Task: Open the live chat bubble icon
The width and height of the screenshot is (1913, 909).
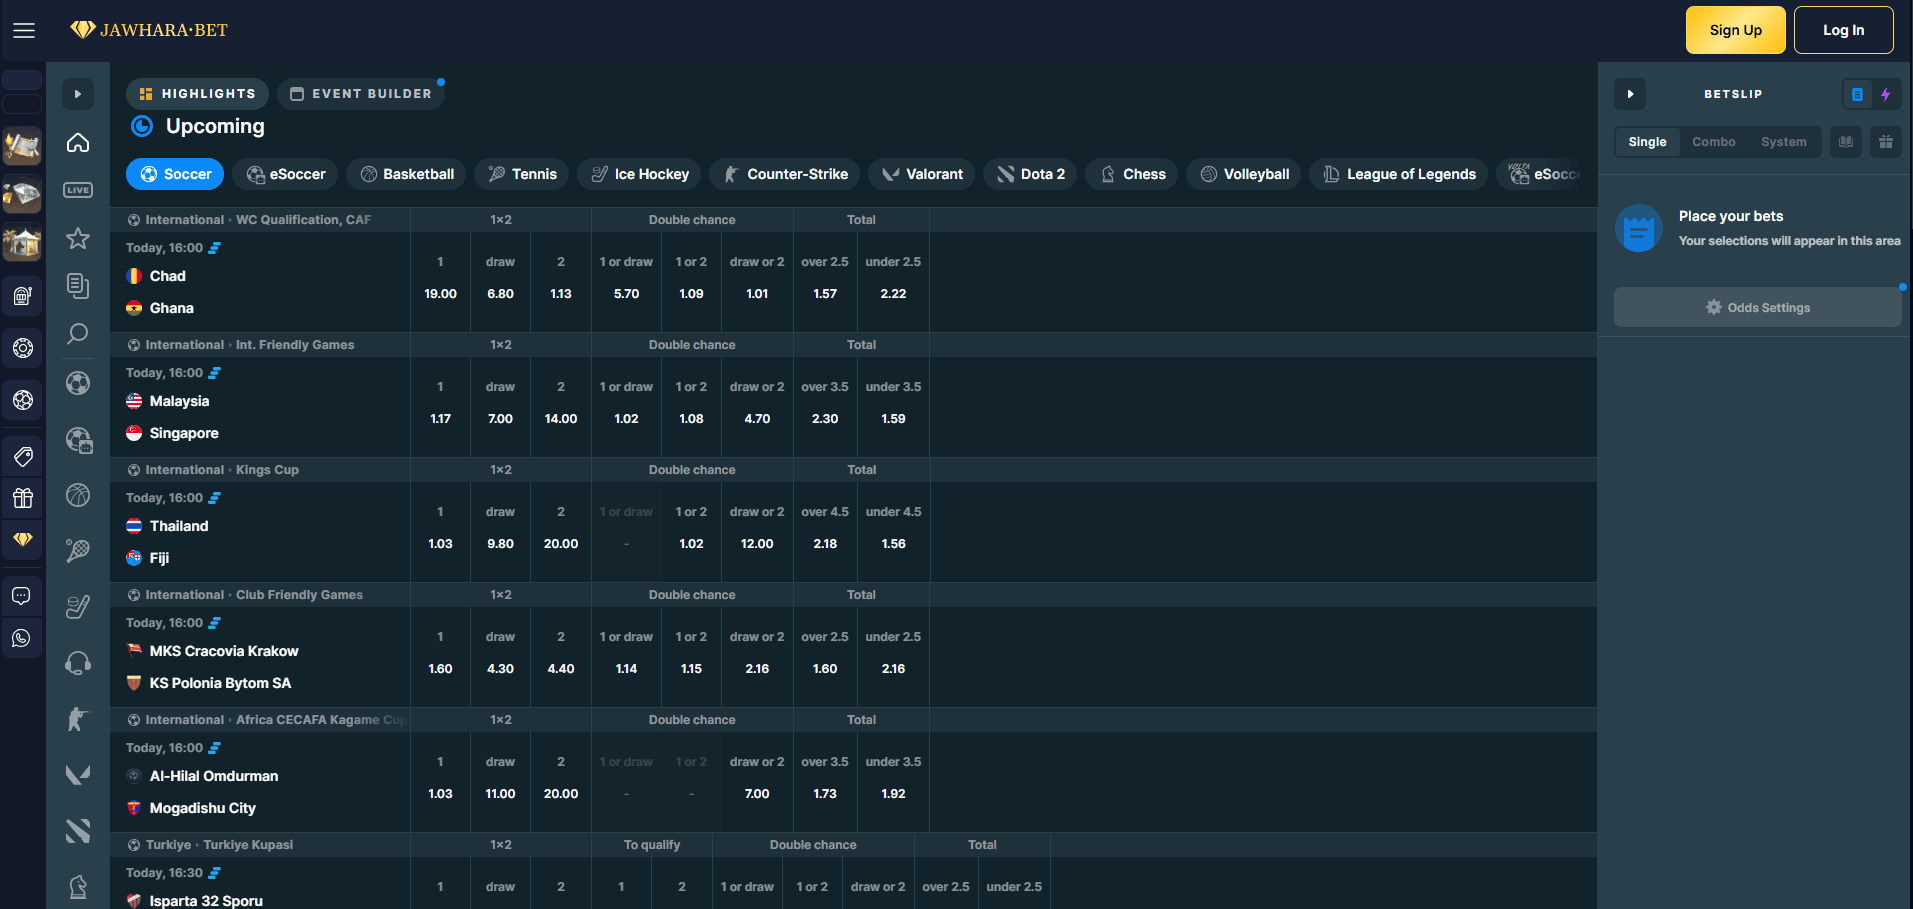Action: (22, 596)
